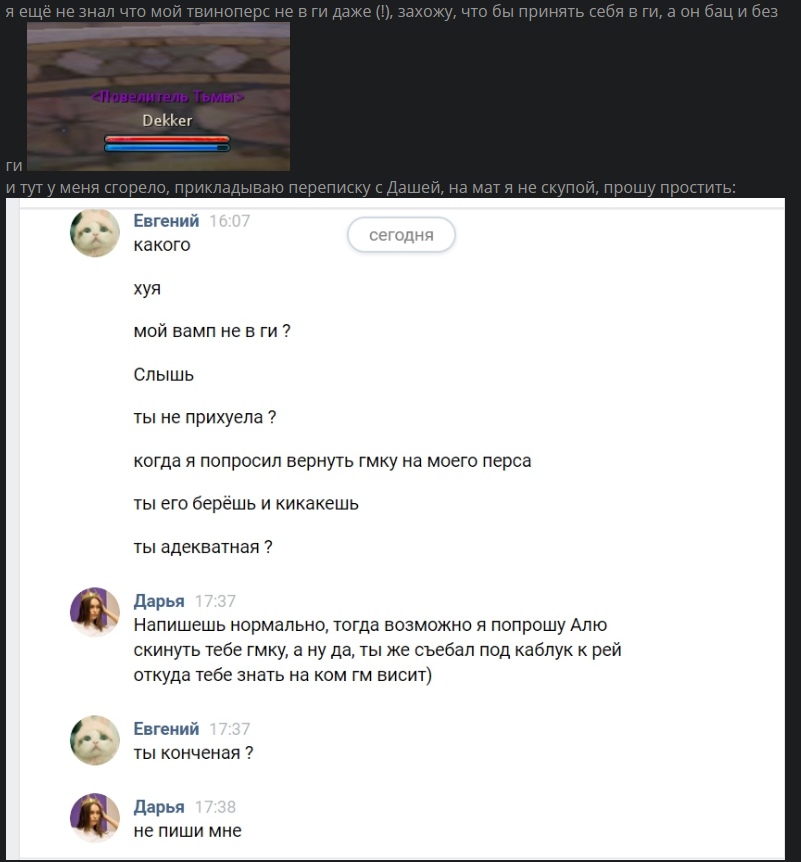The width and height of the screenshot is (801, 862).
Task: Click the cat avatar next to 'ты конченая ?'
Action: pos(95,740)
